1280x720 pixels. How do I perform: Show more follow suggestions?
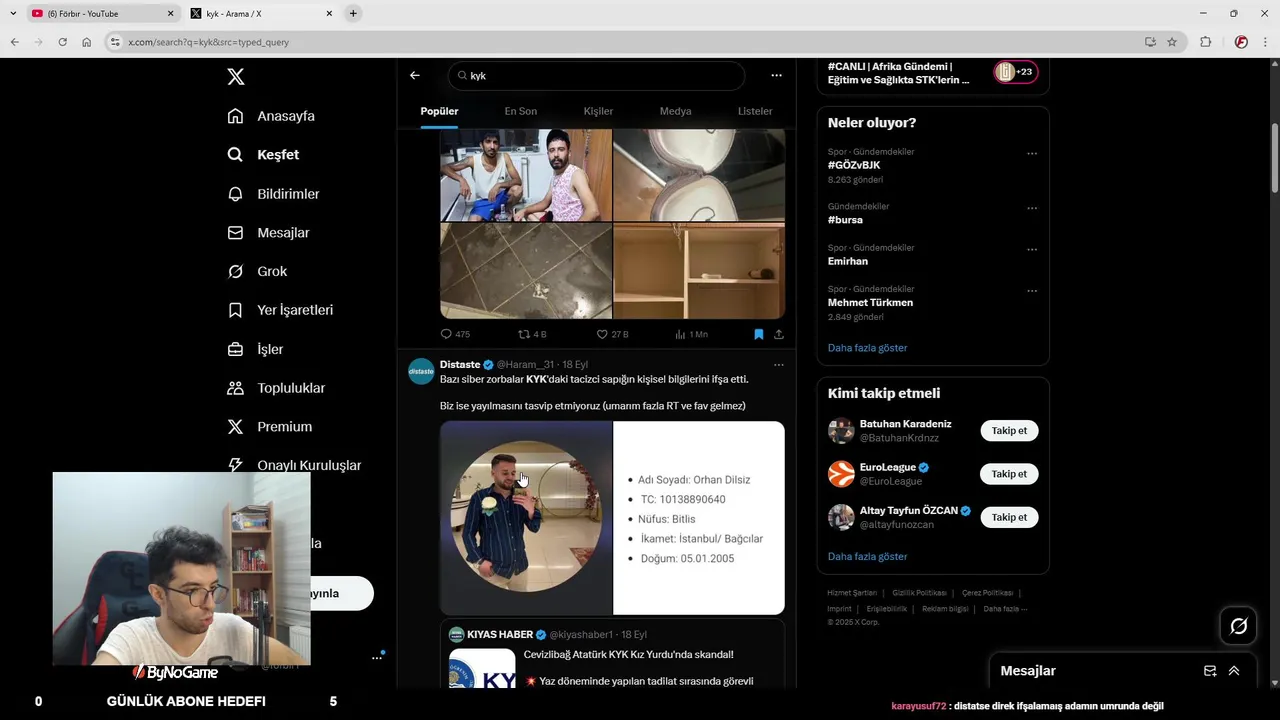point(867,556)
